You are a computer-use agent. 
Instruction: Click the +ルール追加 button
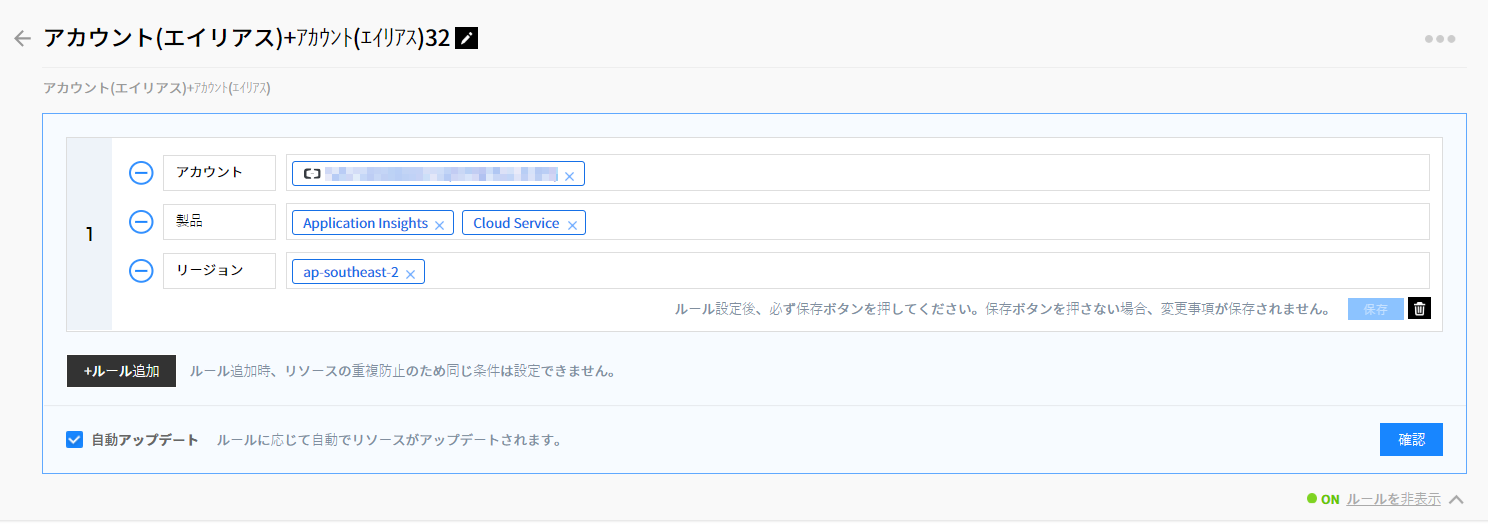point(121,371)
